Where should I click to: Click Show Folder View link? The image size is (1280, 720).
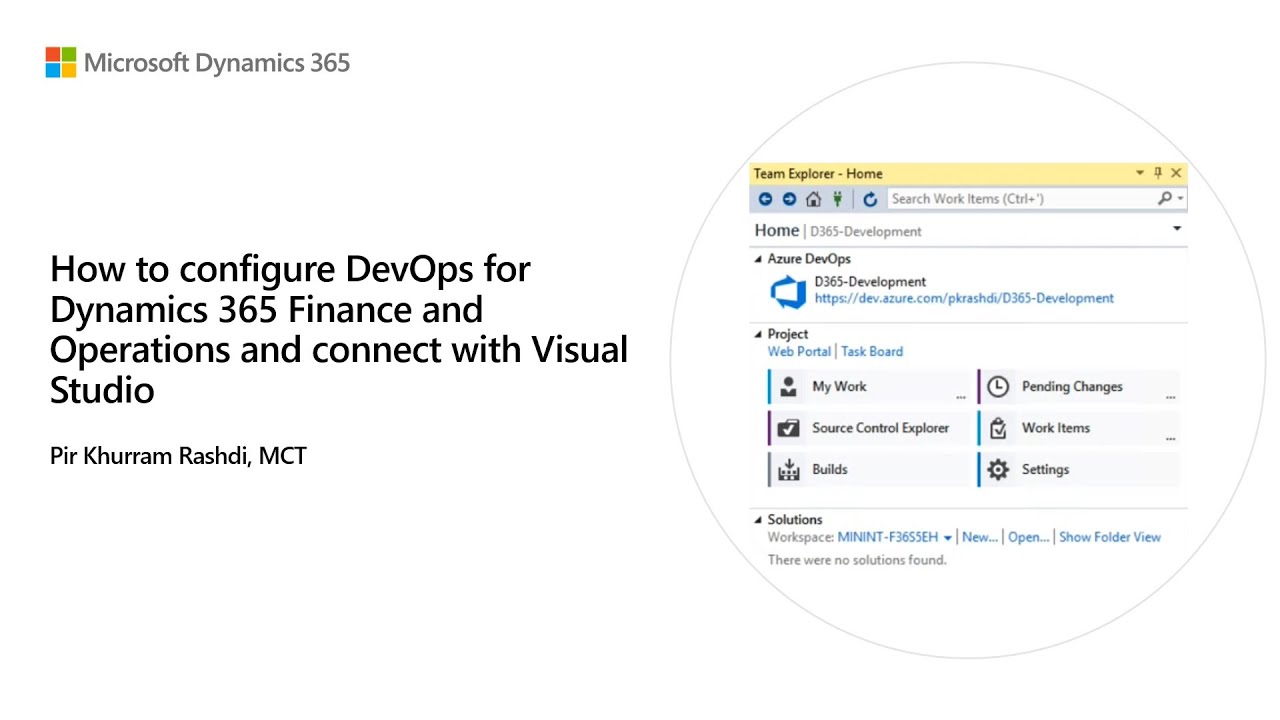pyautogui.click(x=1110, y=537)
